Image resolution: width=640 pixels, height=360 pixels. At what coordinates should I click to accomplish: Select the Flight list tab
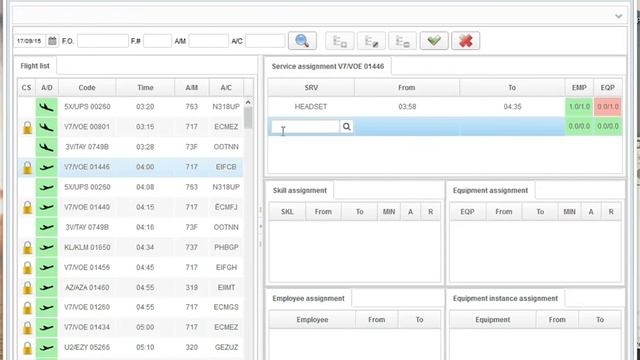pos(35,66)
